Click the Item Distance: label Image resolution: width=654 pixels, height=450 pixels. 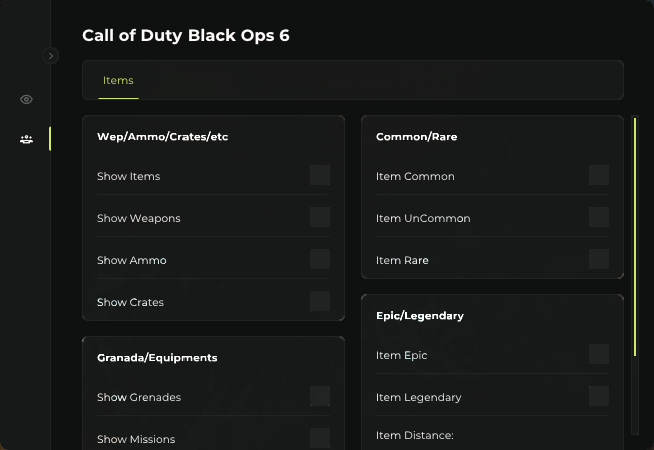(415, 435)
